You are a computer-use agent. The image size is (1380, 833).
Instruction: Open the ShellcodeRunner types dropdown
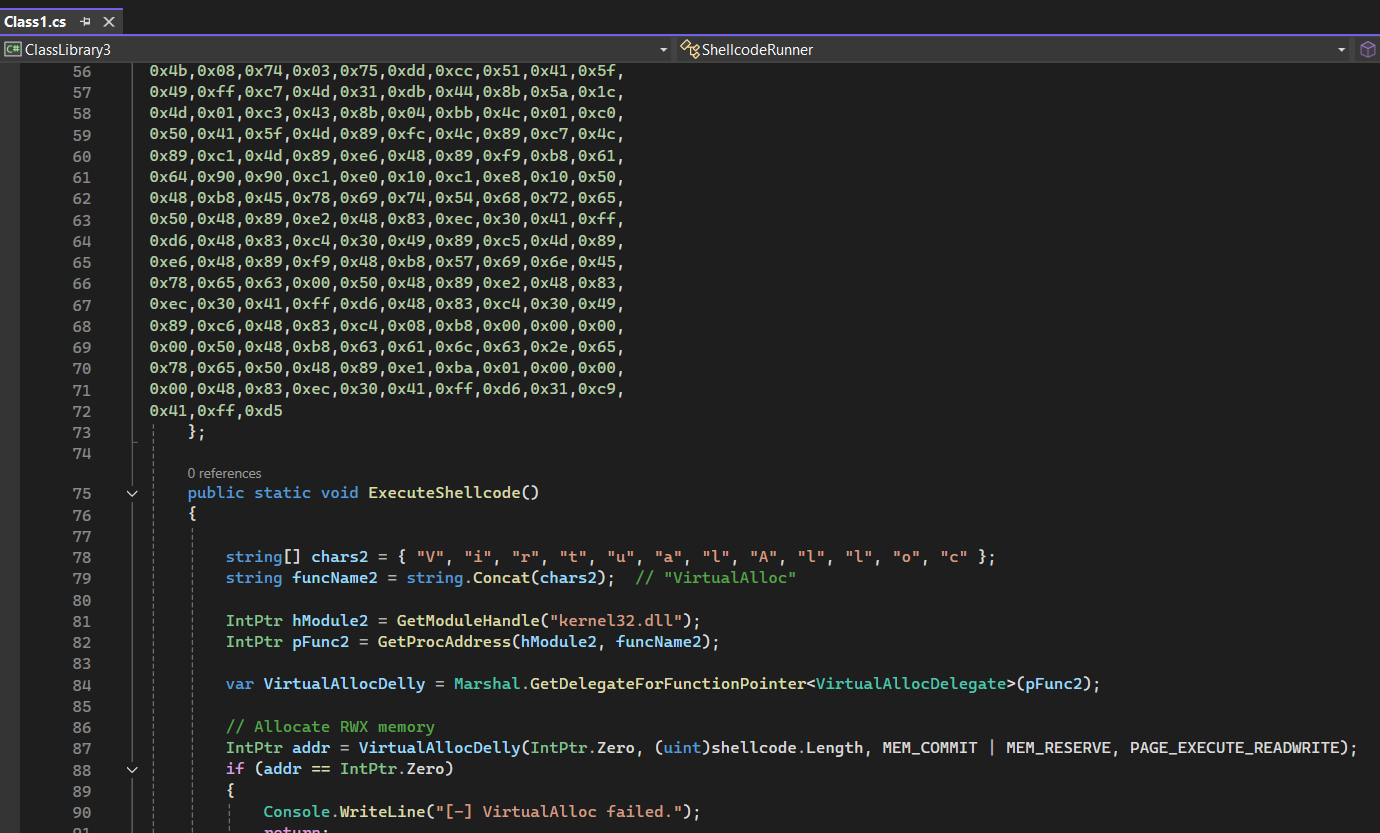coord(1342,49)
